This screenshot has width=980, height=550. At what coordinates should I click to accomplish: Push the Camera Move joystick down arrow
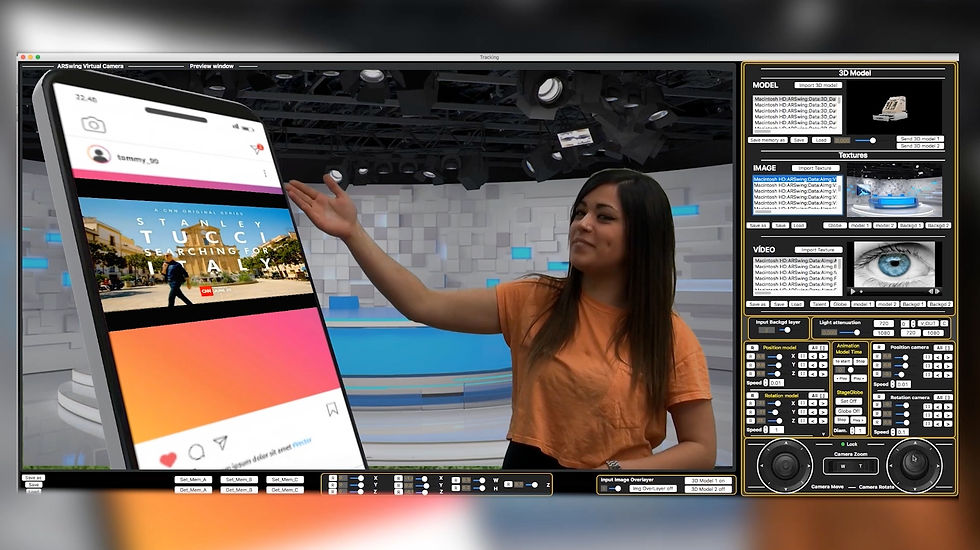tap(786, 489)
